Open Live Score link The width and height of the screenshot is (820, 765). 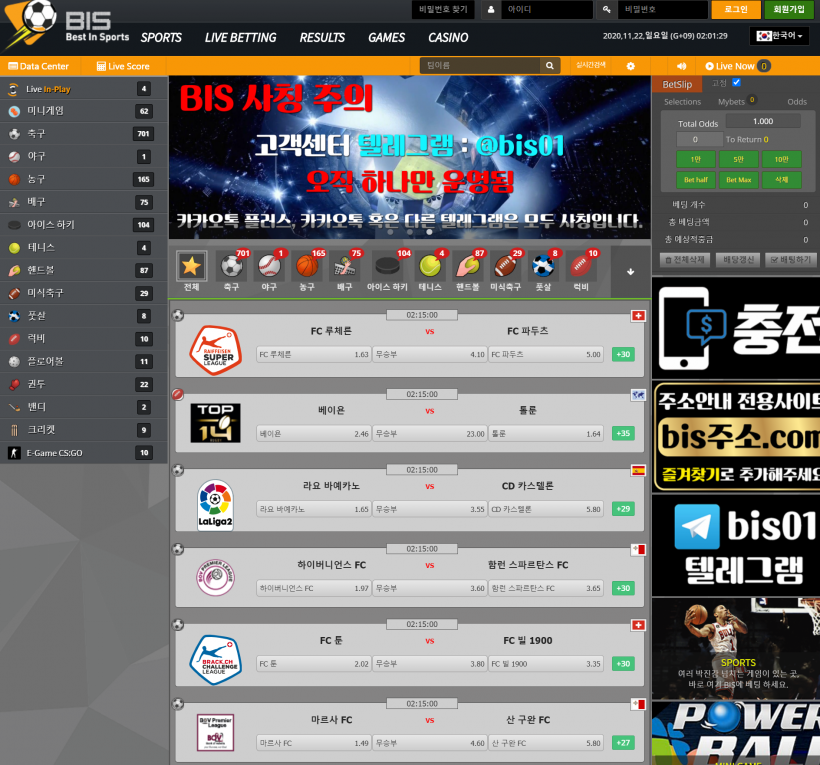[x=123, y=66]
